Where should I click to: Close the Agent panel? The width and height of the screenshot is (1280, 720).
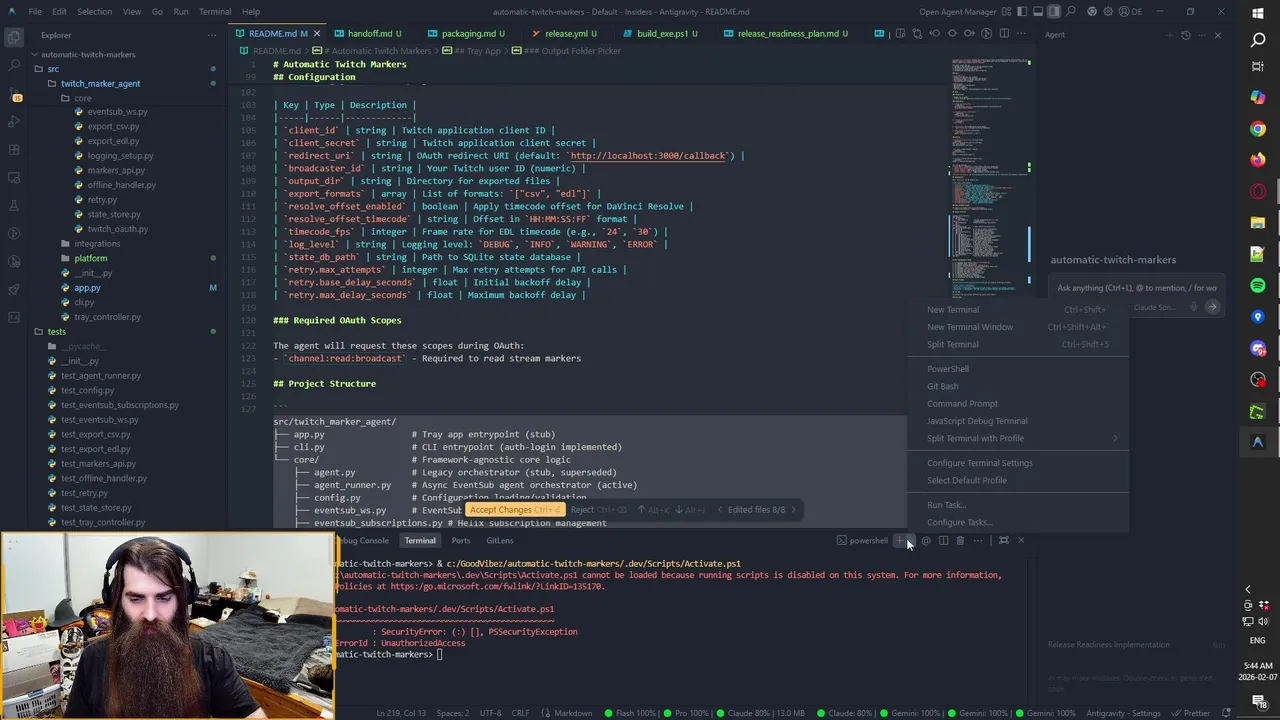click(x=1217, y=35)
